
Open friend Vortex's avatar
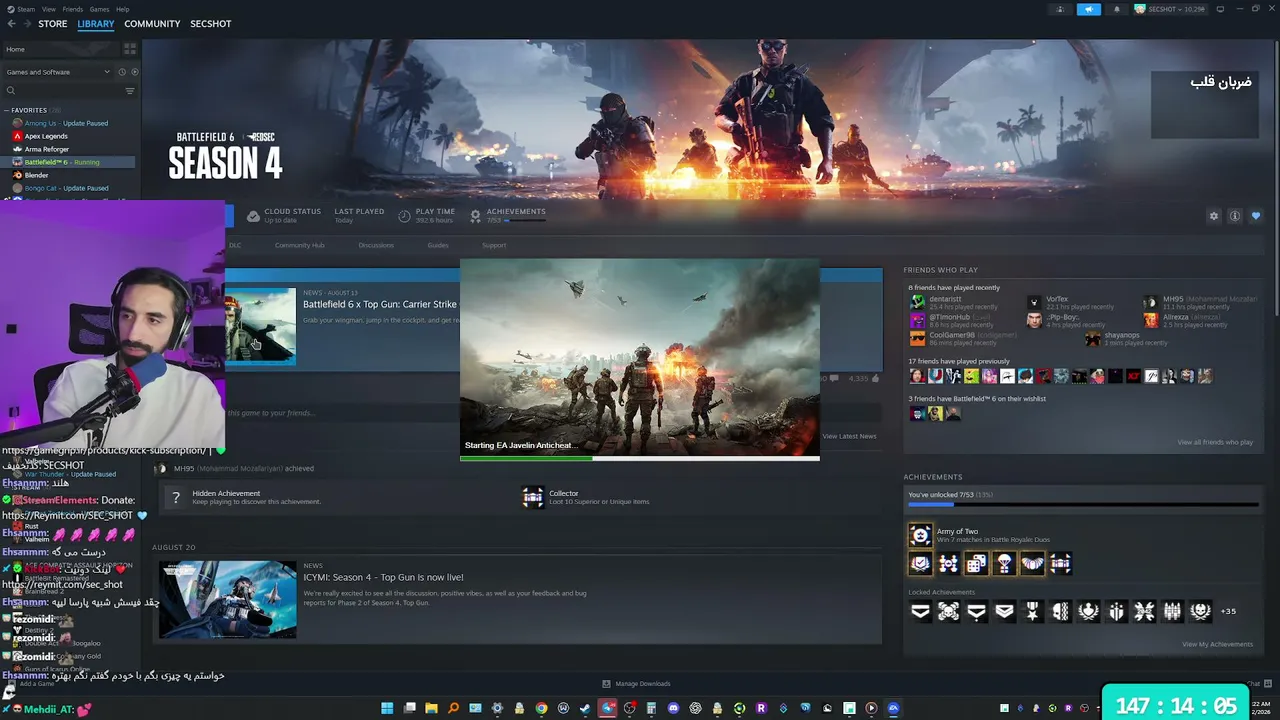click(1034, 302)
